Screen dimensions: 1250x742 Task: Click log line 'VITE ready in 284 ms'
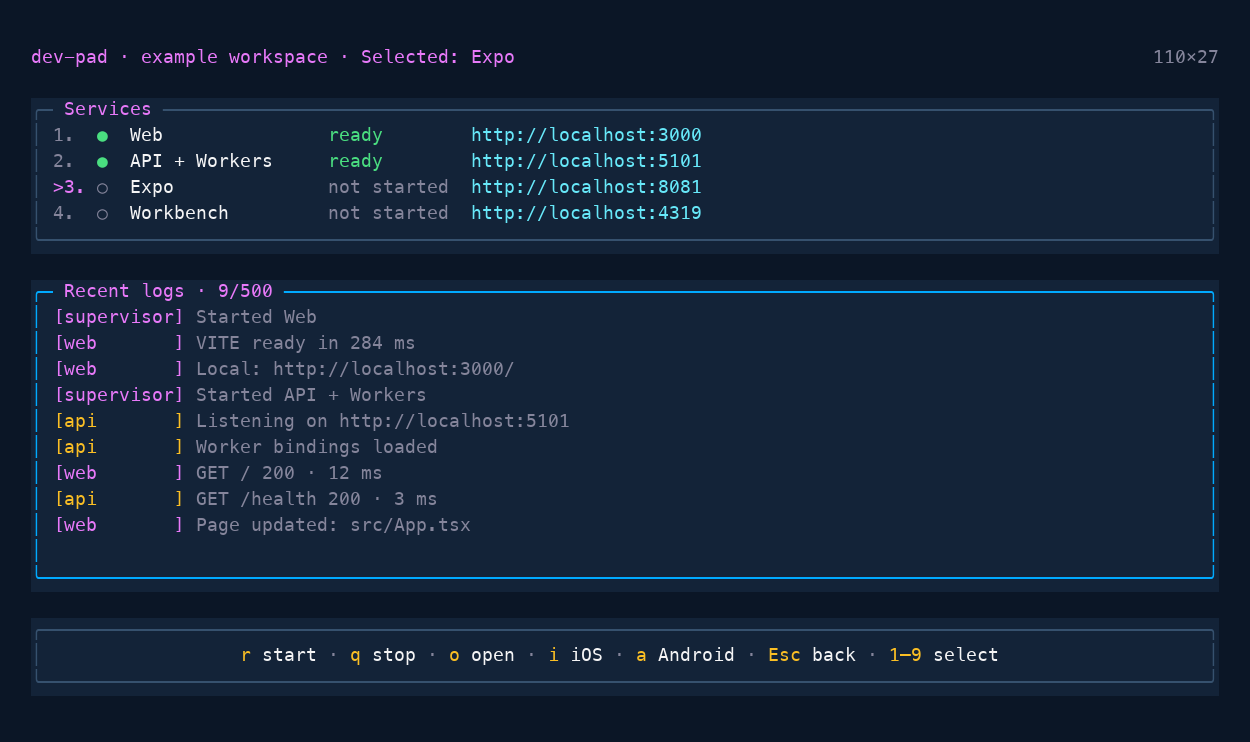click(x=305, y=343)
